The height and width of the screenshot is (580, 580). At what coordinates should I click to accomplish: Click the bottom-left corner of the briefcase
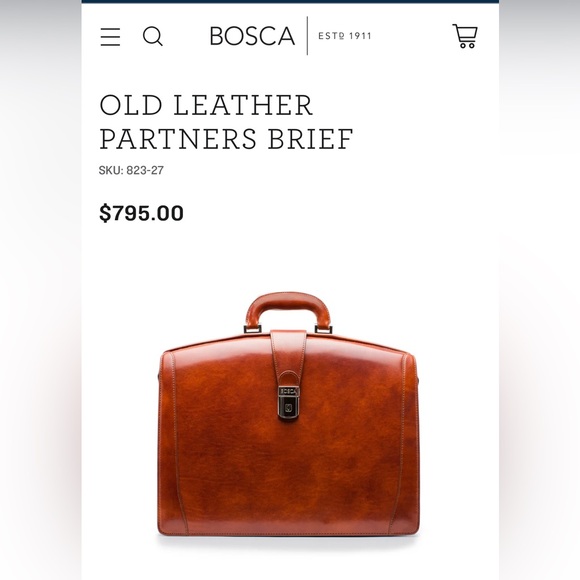166,527
